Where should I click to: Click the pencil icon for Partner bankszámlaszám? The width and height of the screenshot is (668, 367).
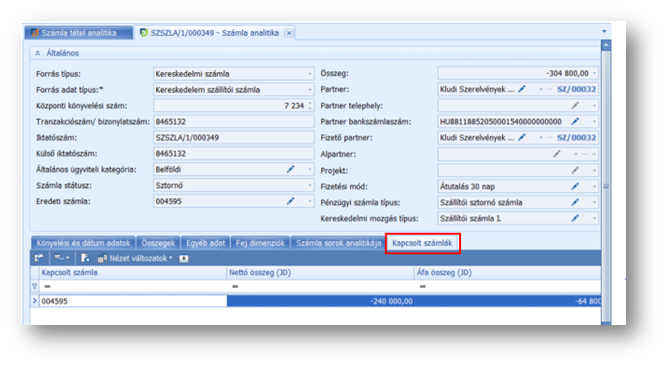tap(575, 121)
